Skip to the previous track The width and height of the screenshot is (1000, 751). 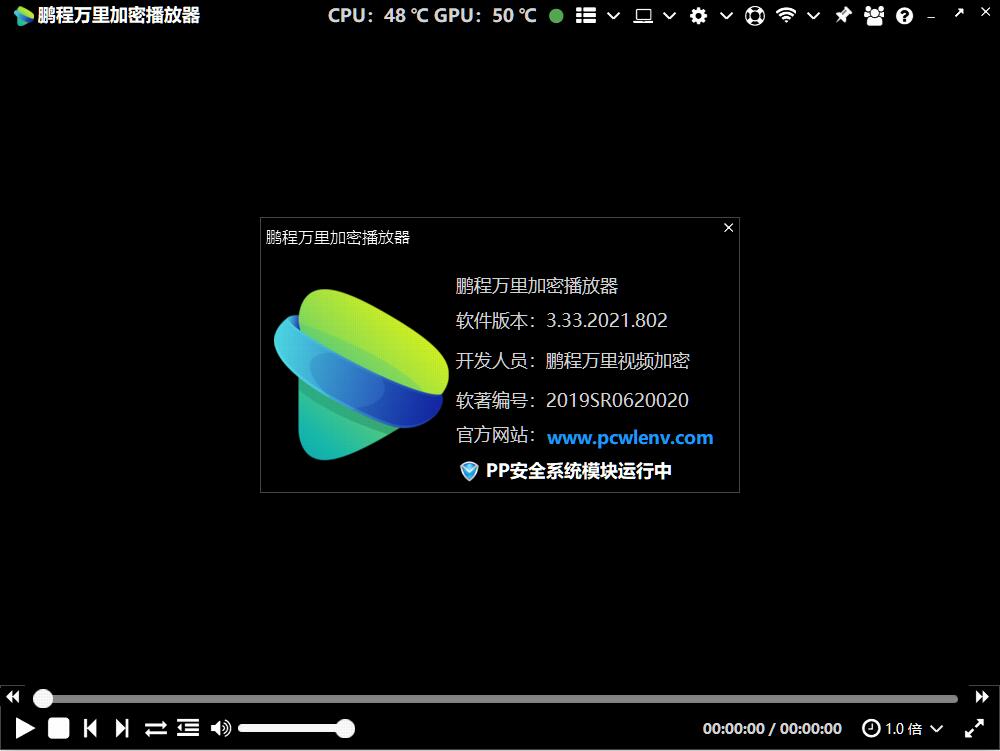90,728
